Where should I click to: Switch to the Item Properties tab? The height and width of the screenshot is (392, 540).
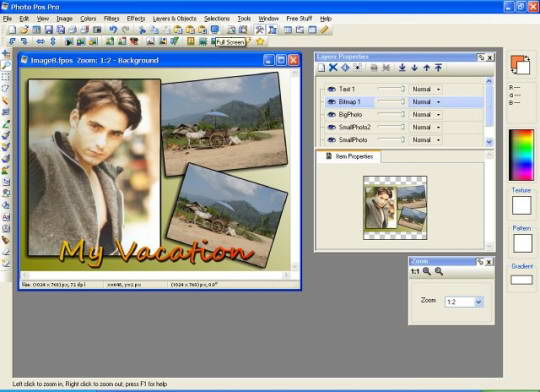tap(349, 156)
